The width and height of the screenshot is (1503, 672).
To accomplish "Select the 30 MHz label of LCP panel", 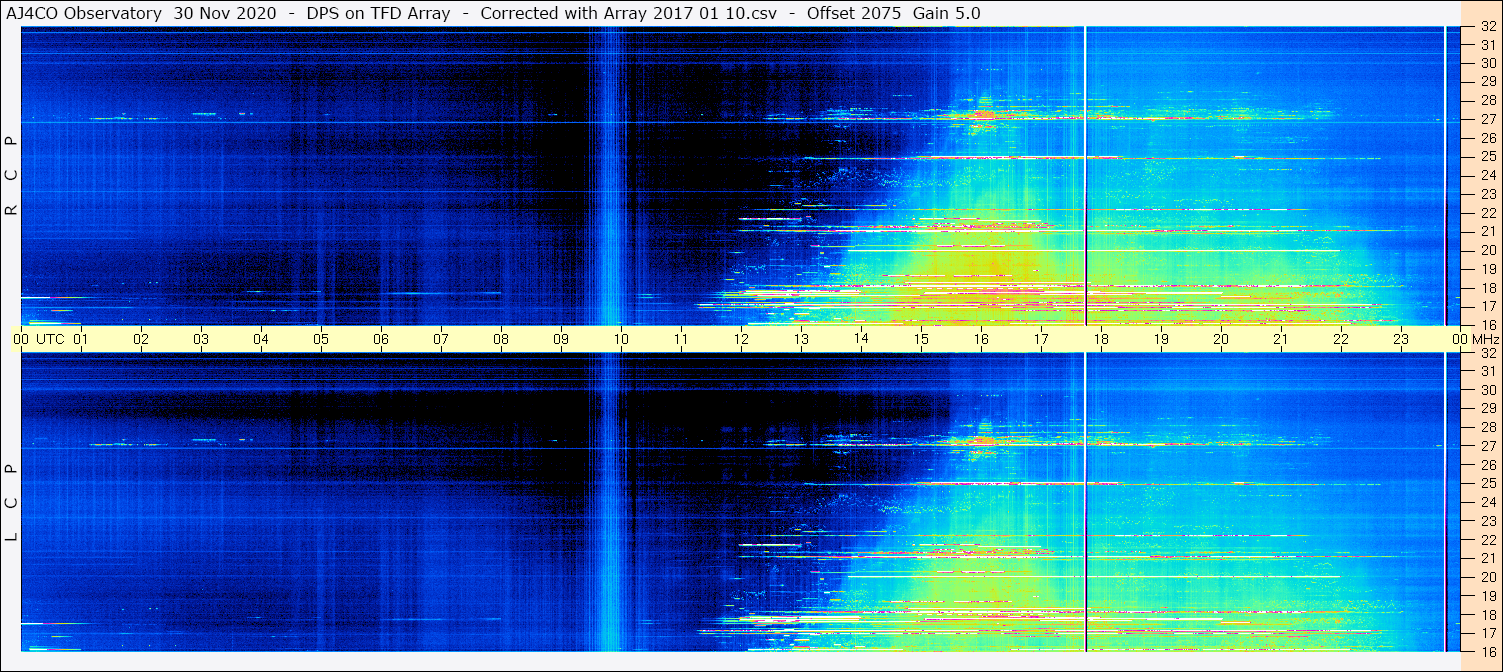I will point(1488,390).
